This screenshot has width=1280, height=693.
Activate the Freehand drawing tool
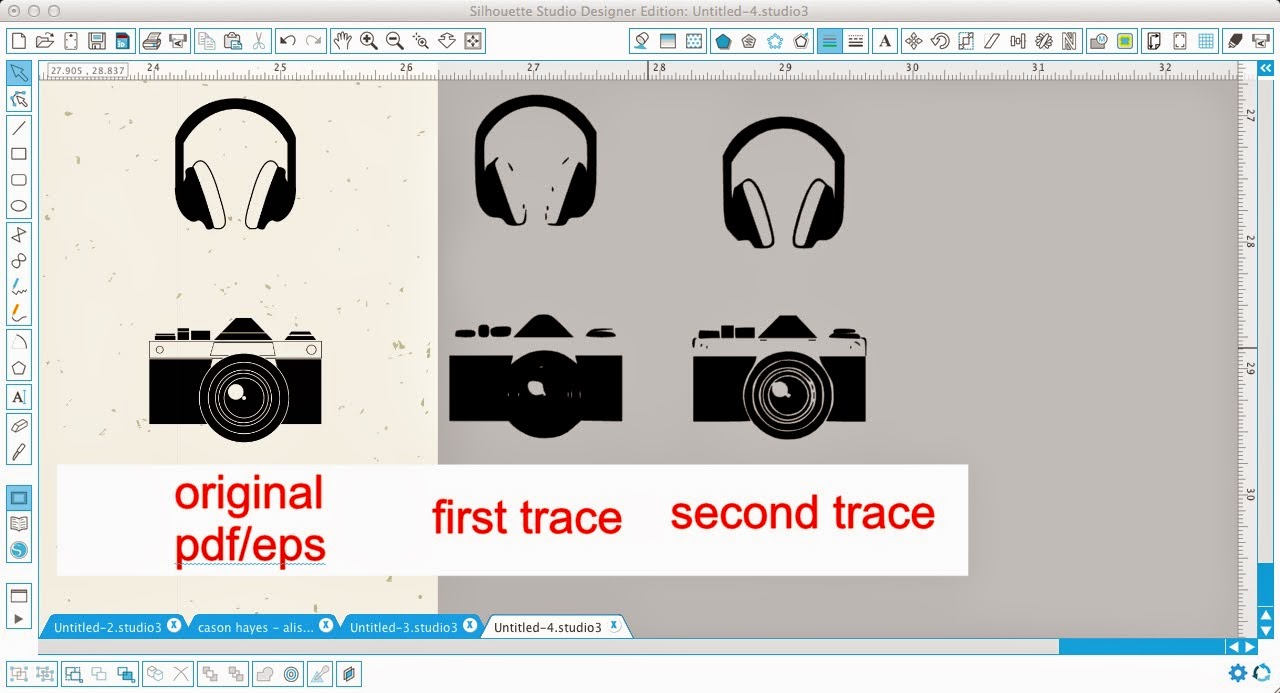[x=19, y=287]
